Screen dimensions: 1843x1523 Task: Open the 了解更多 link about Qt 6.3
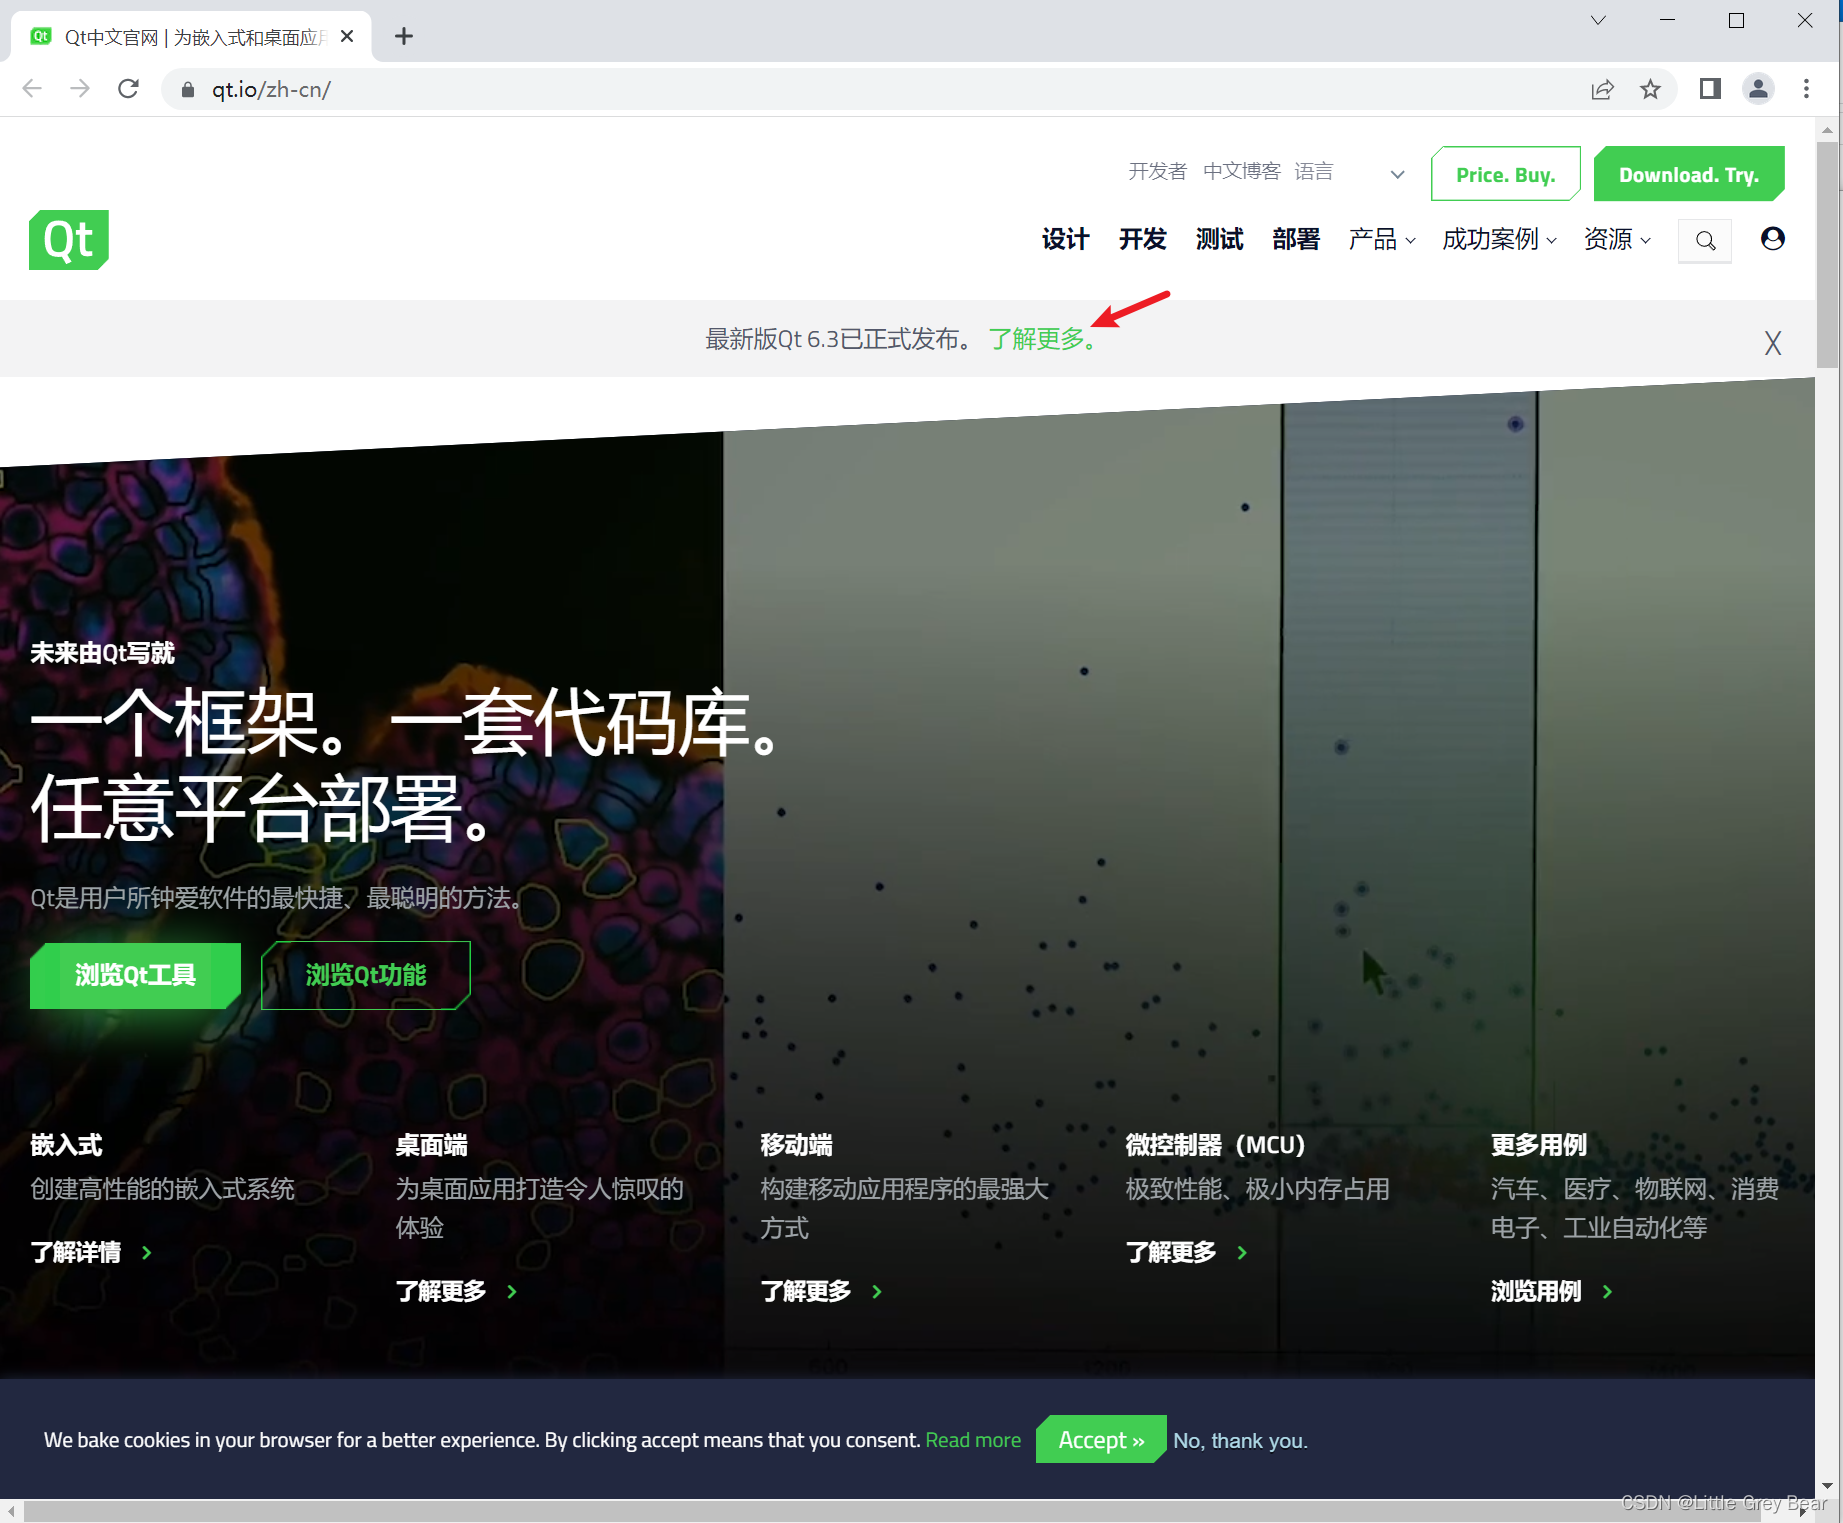click(x=1038, y=339)
